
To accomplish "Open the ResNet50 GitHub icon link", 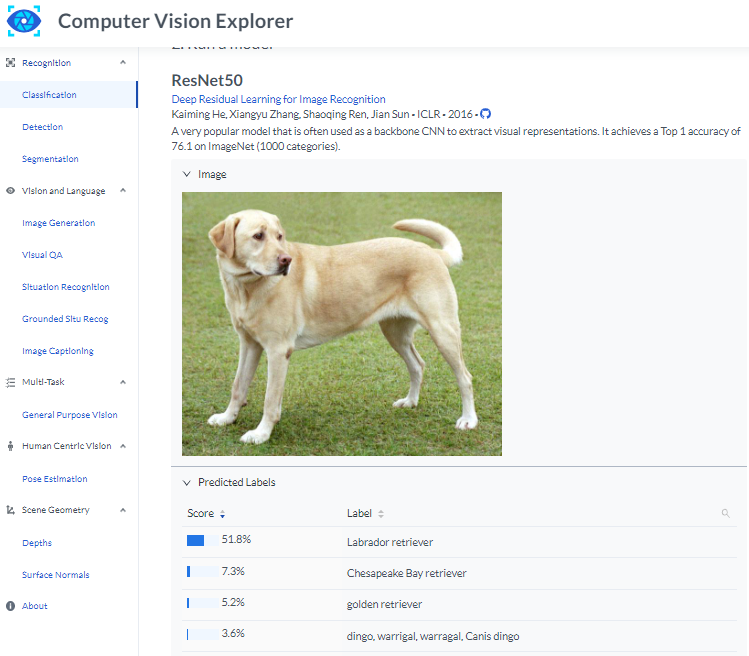I will tap(485, 114).
